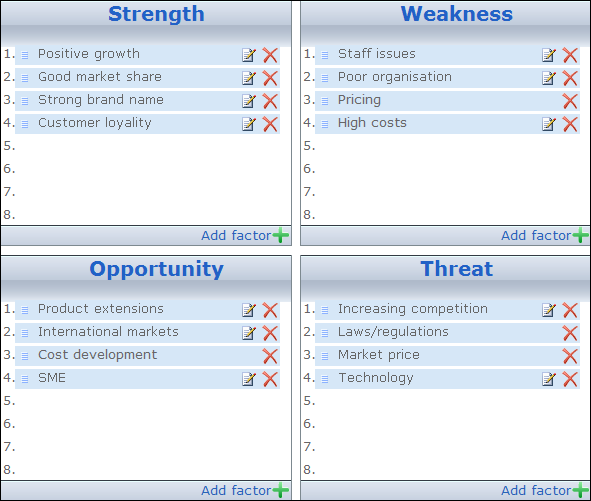Remove the Laws/regulations threat
The height and width of the screenshot is (501, 591).
[x=570, y=333]
